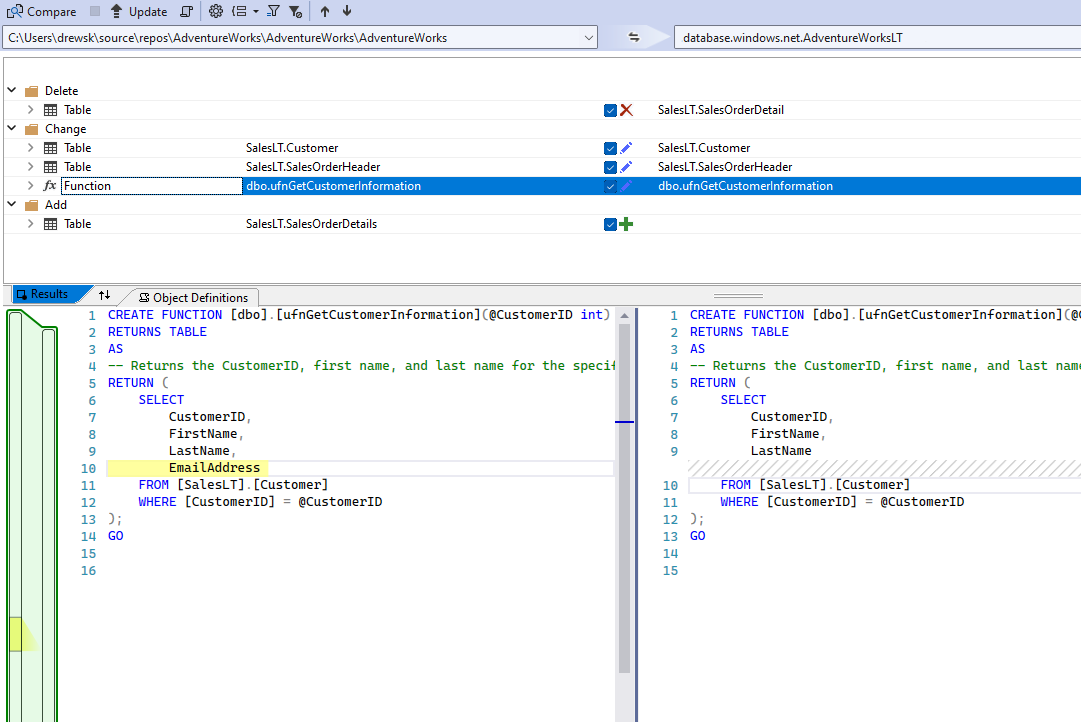
Task: Uncheck SalesLT.SalesOrderDetail in the Delete group
Action: point(610,110)
